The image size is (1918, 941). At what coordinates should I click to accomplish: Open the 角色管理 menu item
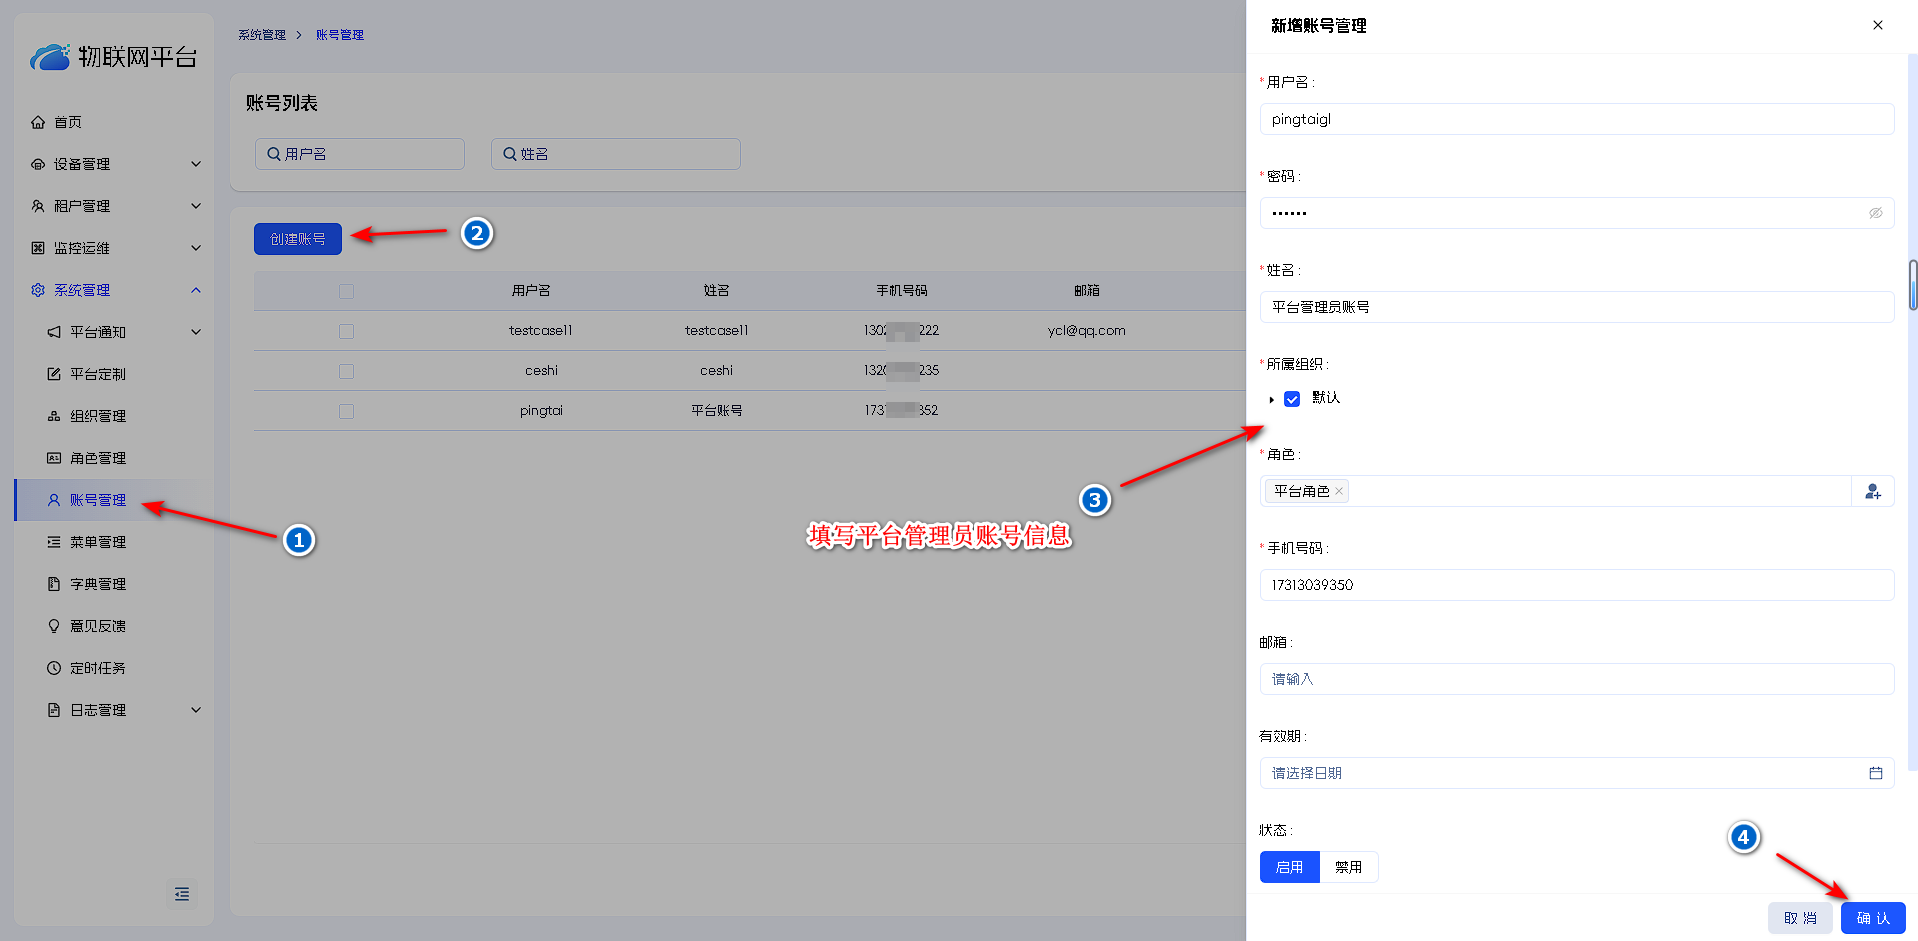click(x=98, y=458)
